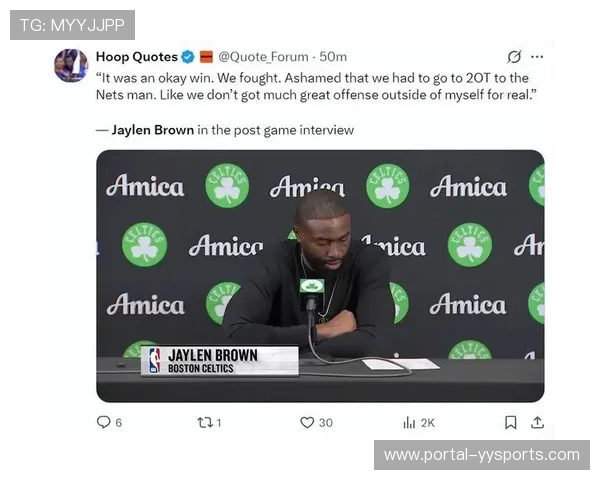Image resolution: width=600 pixels, height=480 pixels.
Task: Open Hoop Quotes profile avatar
Action: pos(71,65)
